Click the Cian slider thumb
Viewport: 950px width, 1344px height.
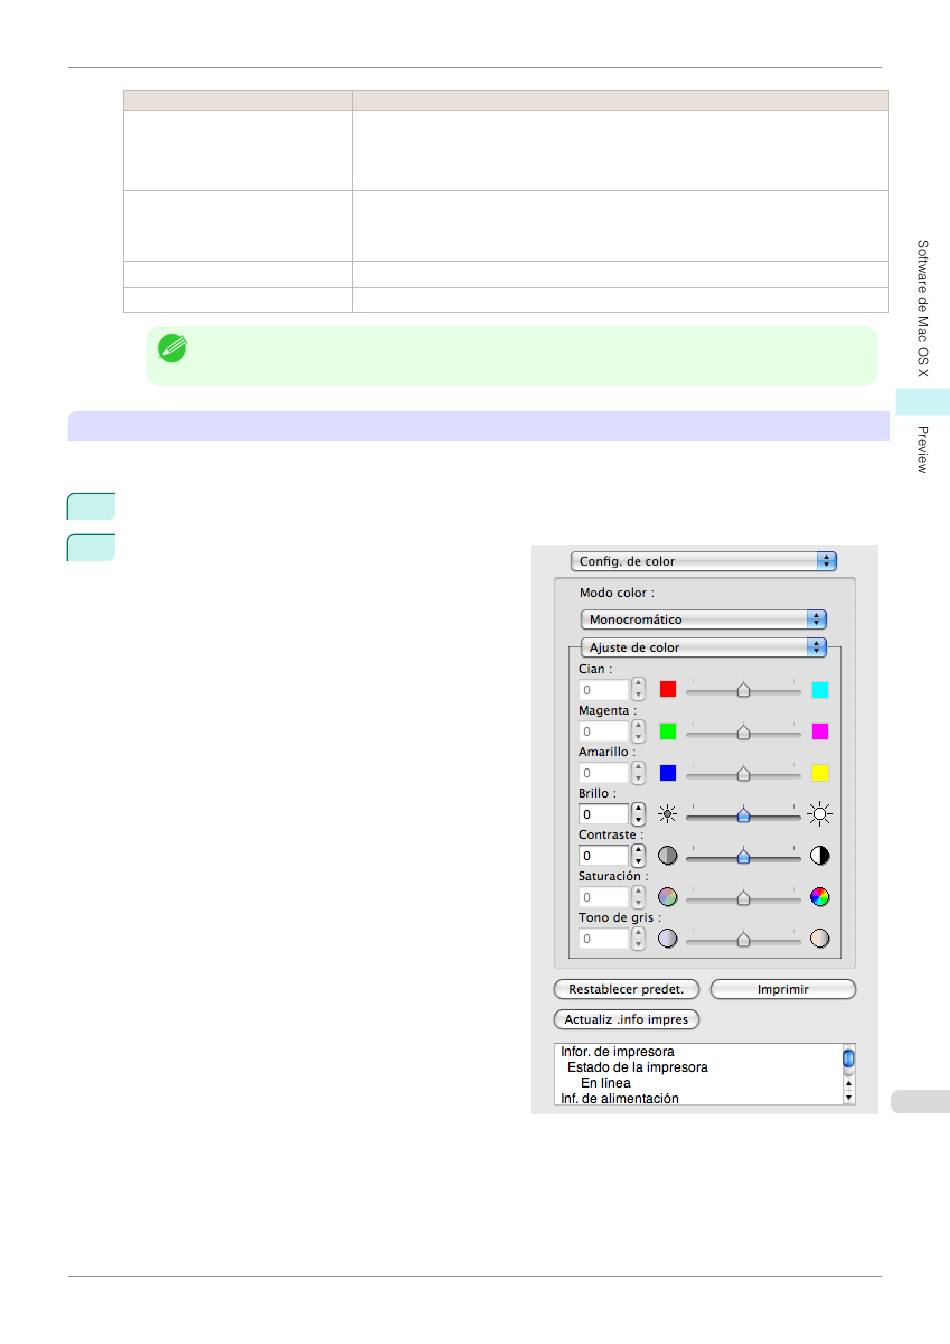[743, 690]
